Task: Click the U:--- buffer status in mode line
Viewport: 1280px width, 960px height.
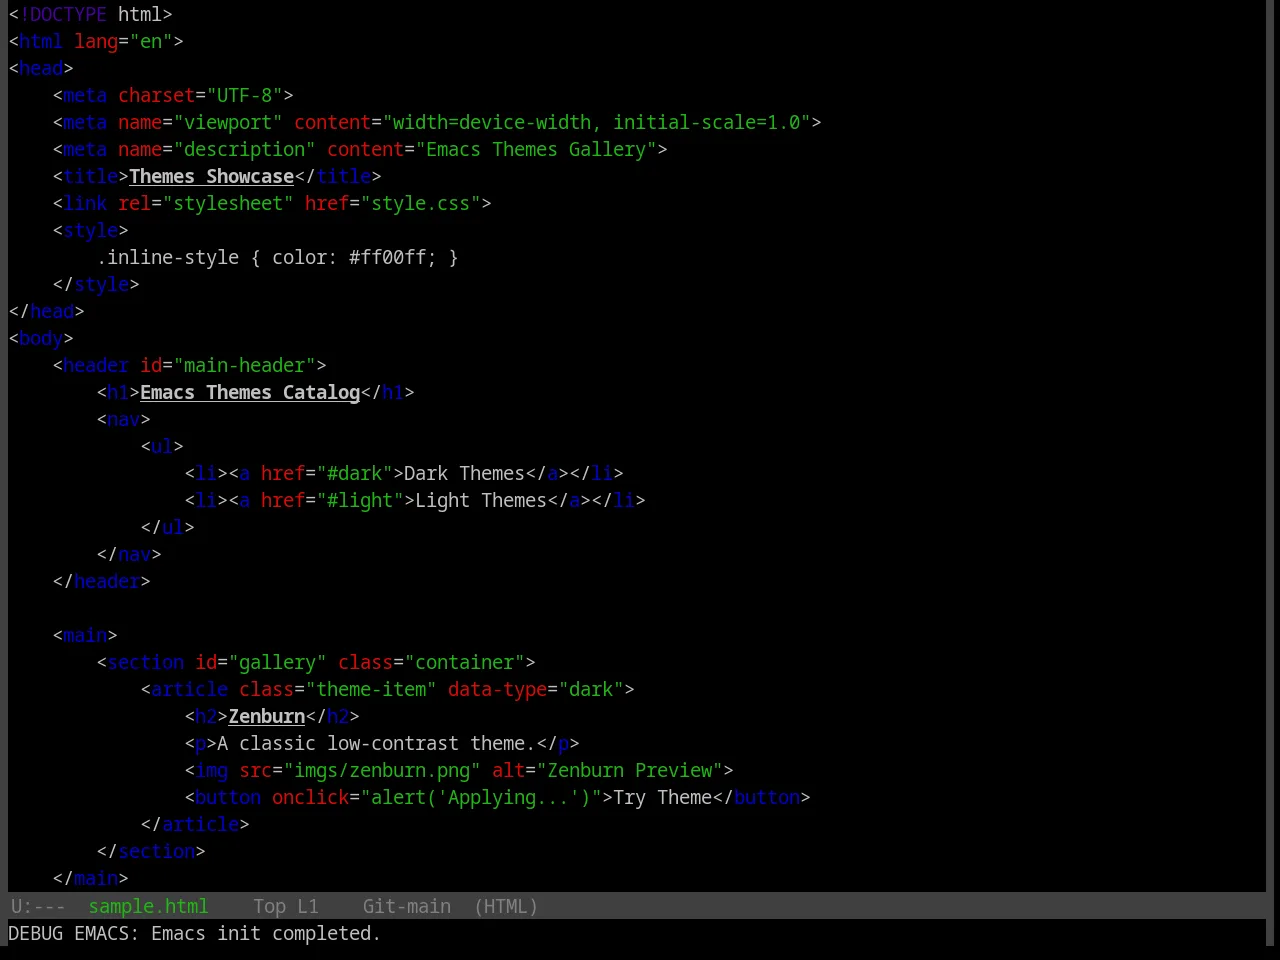Action: (38, 906)
